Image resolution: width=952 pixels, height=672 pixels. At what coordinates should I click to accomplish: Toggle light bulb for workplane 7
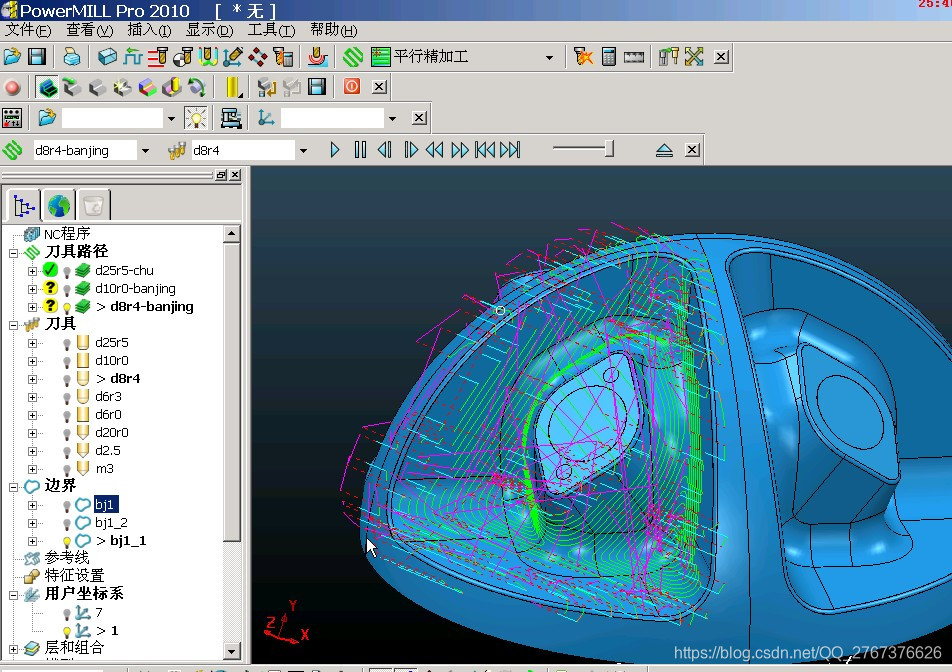pyautogui.click(x=67, y=614)
